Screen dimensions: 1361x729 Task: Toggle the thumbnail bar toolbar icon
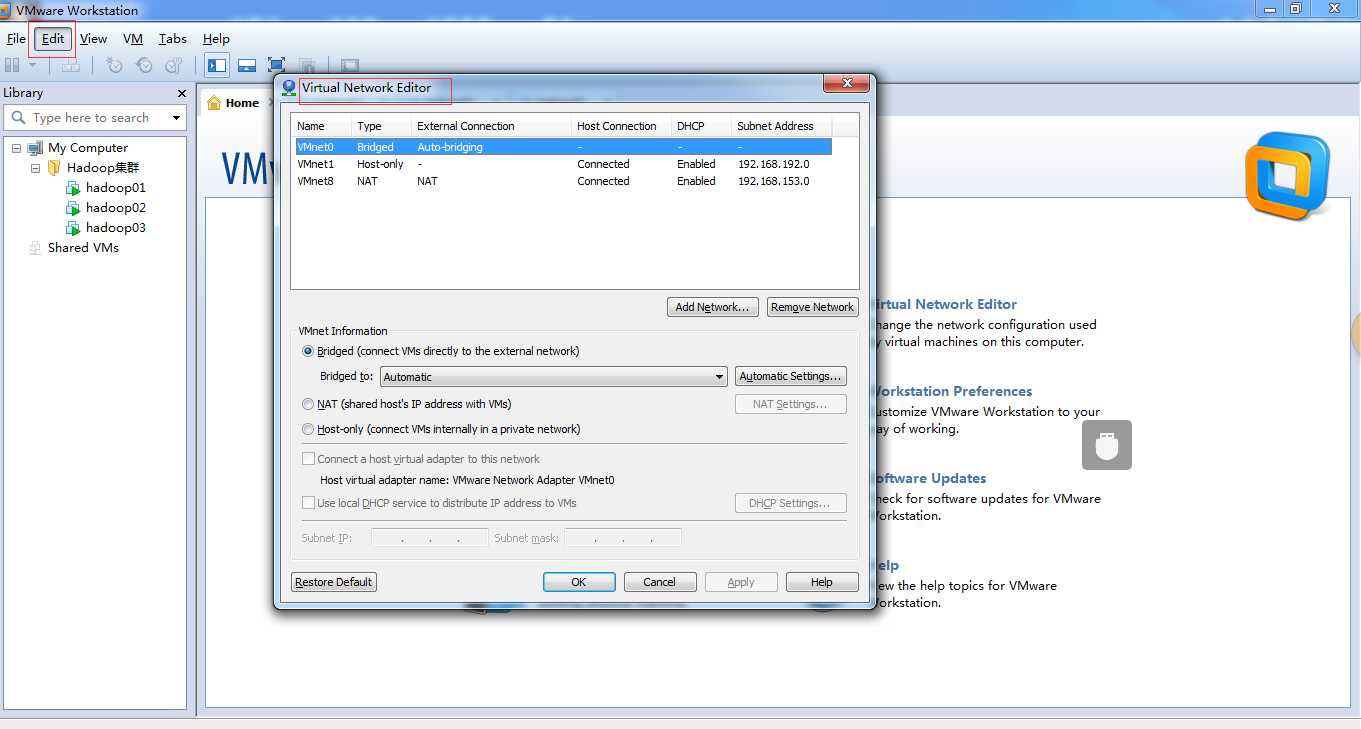pyautogui.click(x=247, y=65)
